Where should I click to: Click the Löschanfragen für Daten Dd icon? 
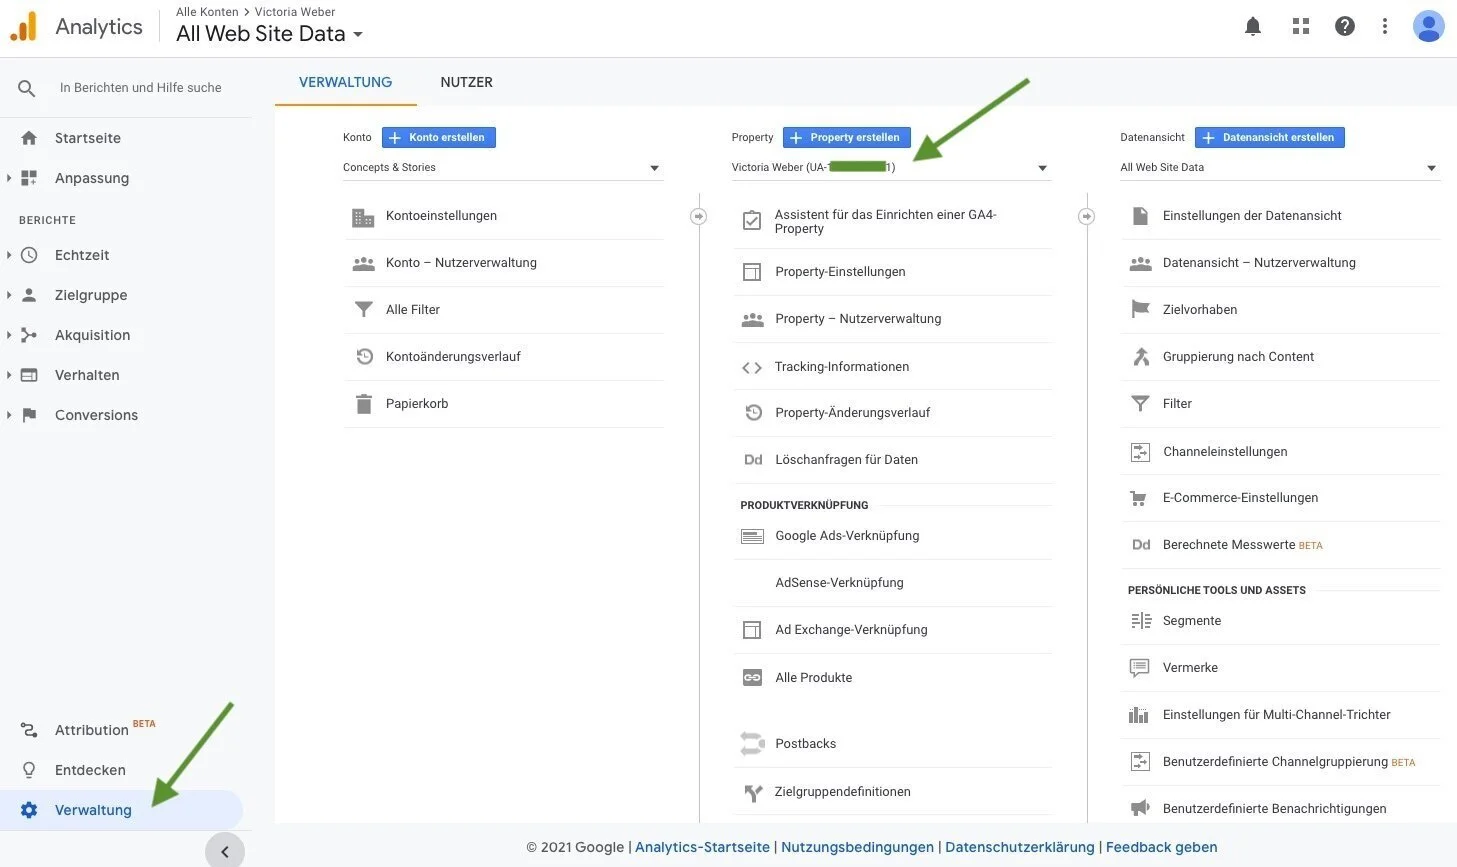[753, 460]
